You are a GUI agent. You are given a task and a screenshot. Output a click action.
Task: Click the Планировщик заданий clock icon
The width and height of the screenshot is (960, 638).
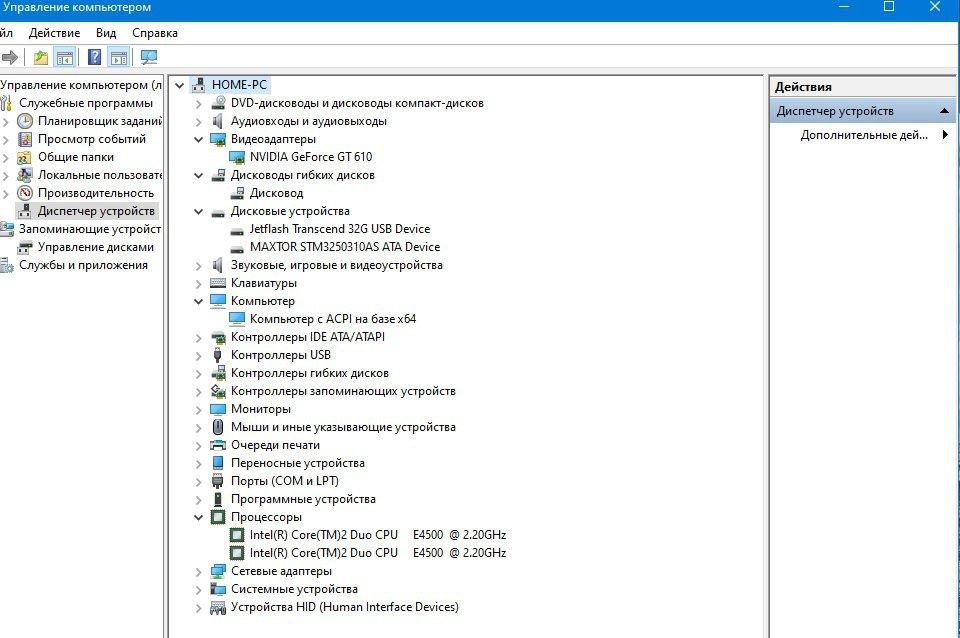tap(24, 121)
